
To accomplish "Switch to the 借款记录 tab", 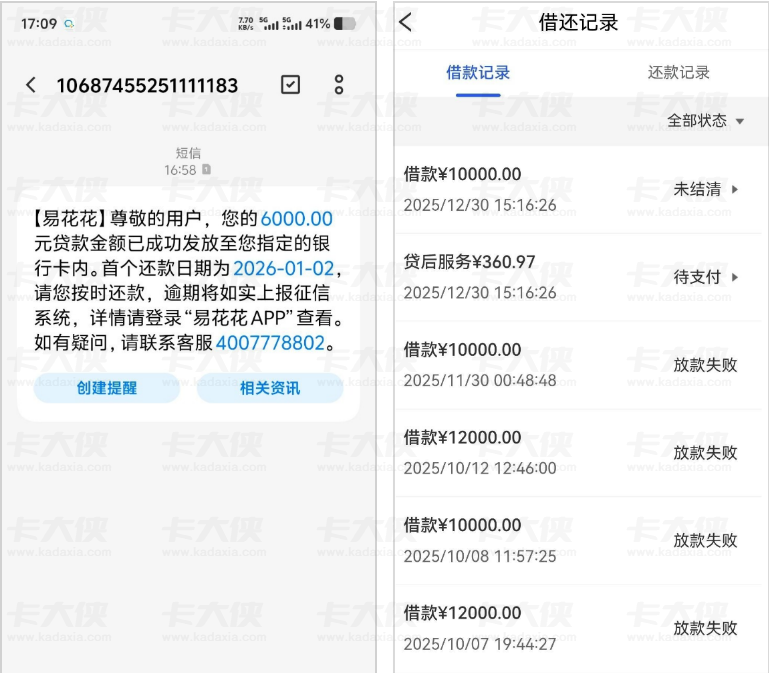I will pyautogui.click(x=478, y=73).
